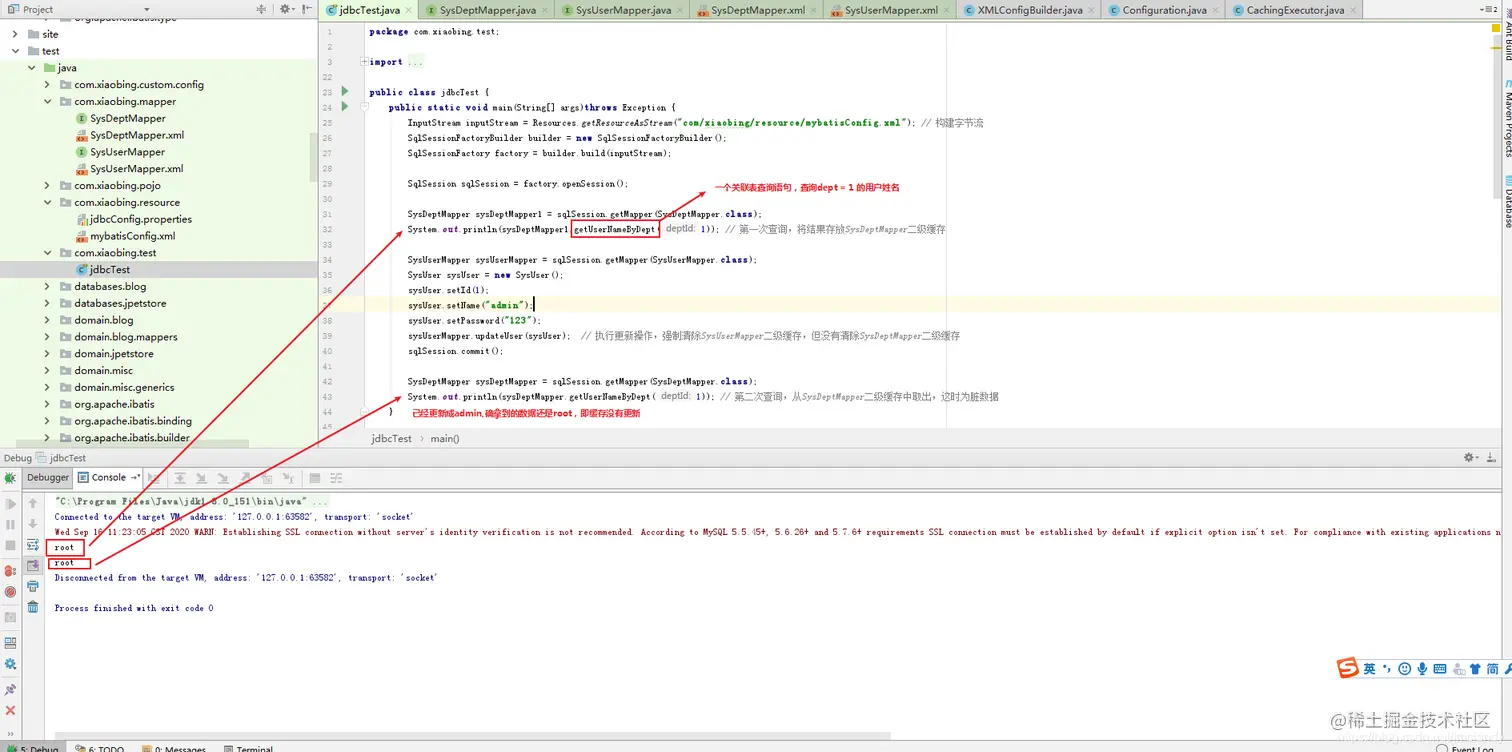This screenshot has width=1512, height=752.
Task: Click Scroll from Source icon in Project panel
Action: point(261,9)
